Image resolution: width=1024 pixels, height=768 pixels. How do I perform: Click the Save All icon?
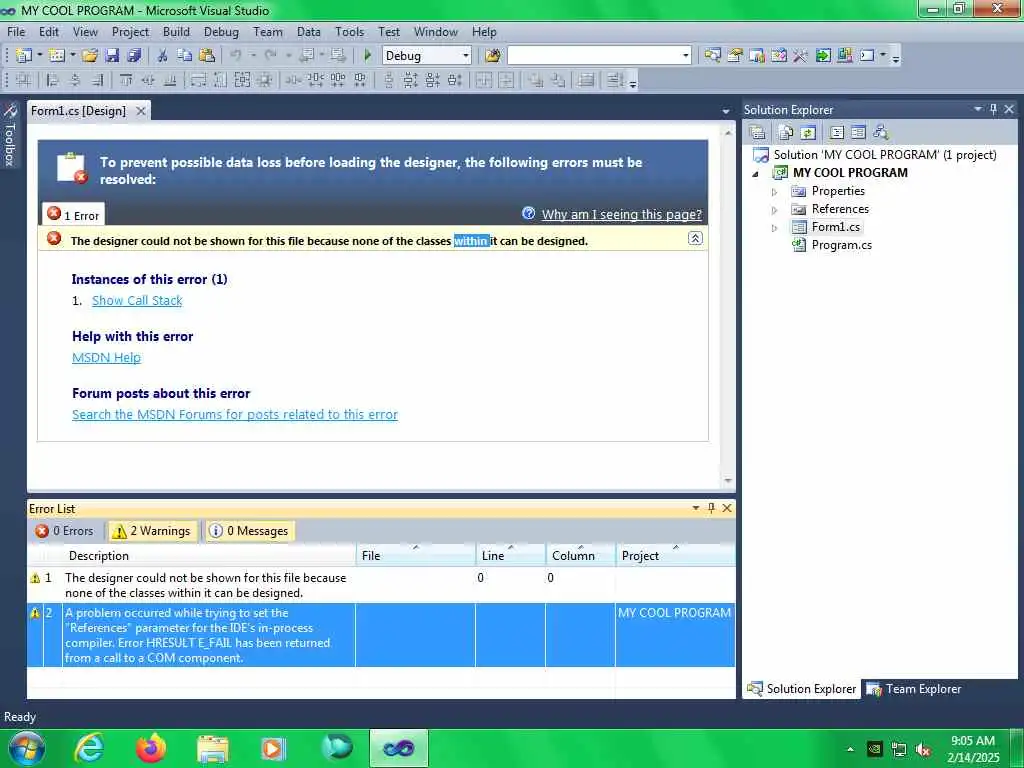(135, 56)
